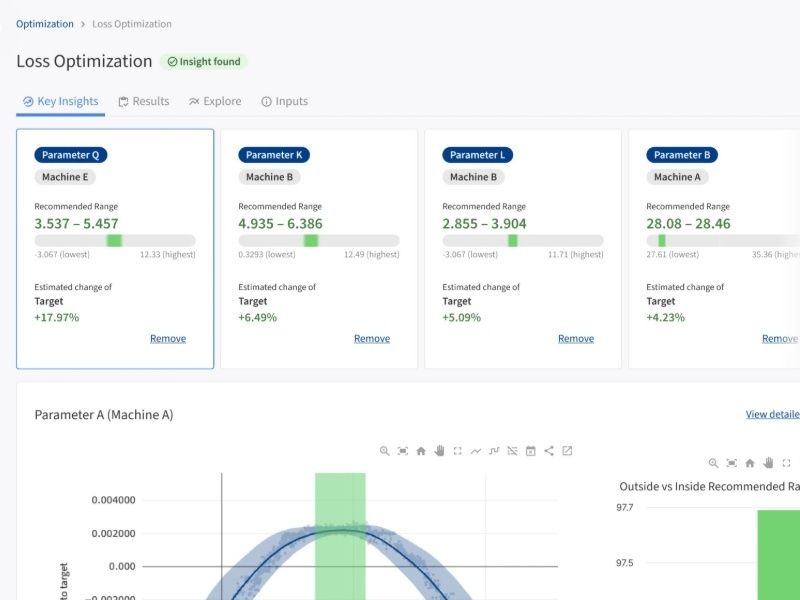
Task: Go to Optimization breadcrumb link
Action: pos(45,24)
